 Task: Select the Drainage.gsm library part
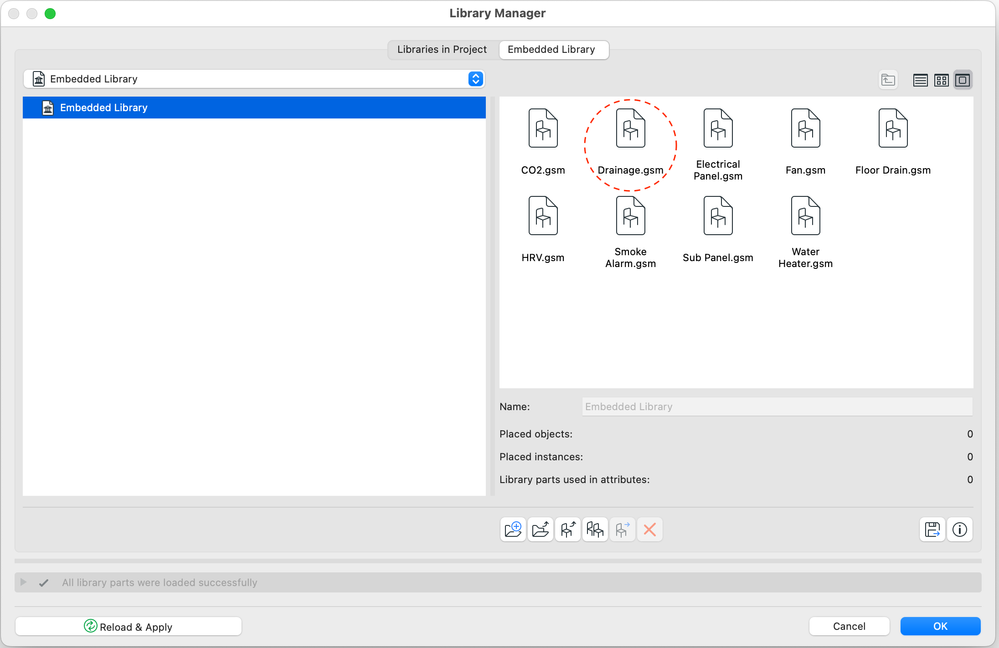pos(630,137)
